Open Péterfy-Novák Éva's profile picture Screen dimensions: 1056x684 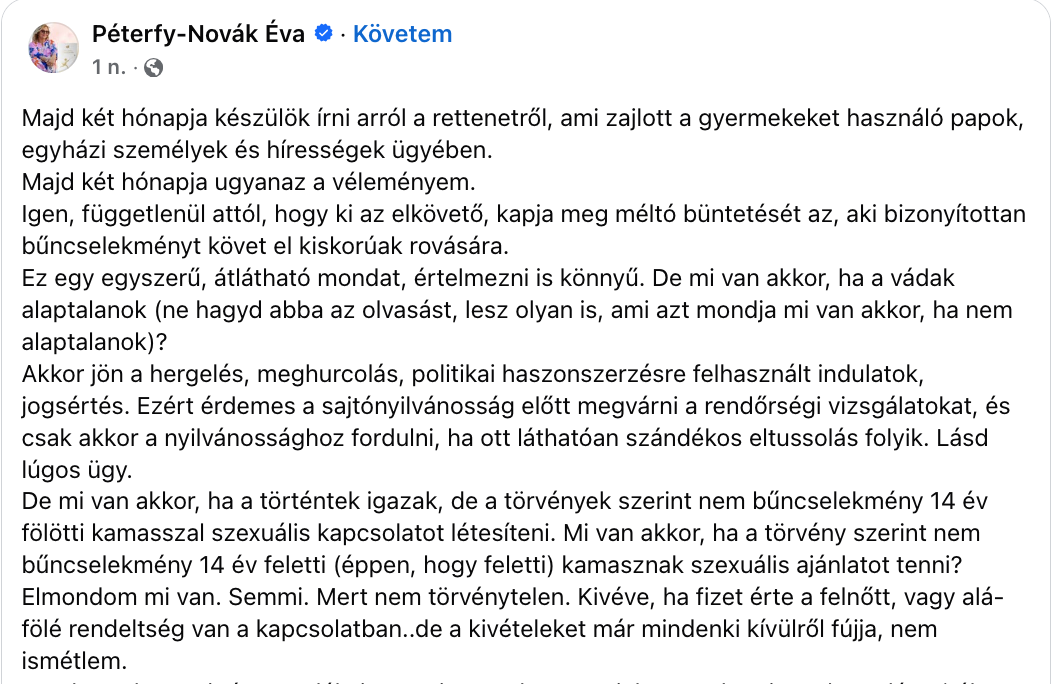(x=54, y=47)
